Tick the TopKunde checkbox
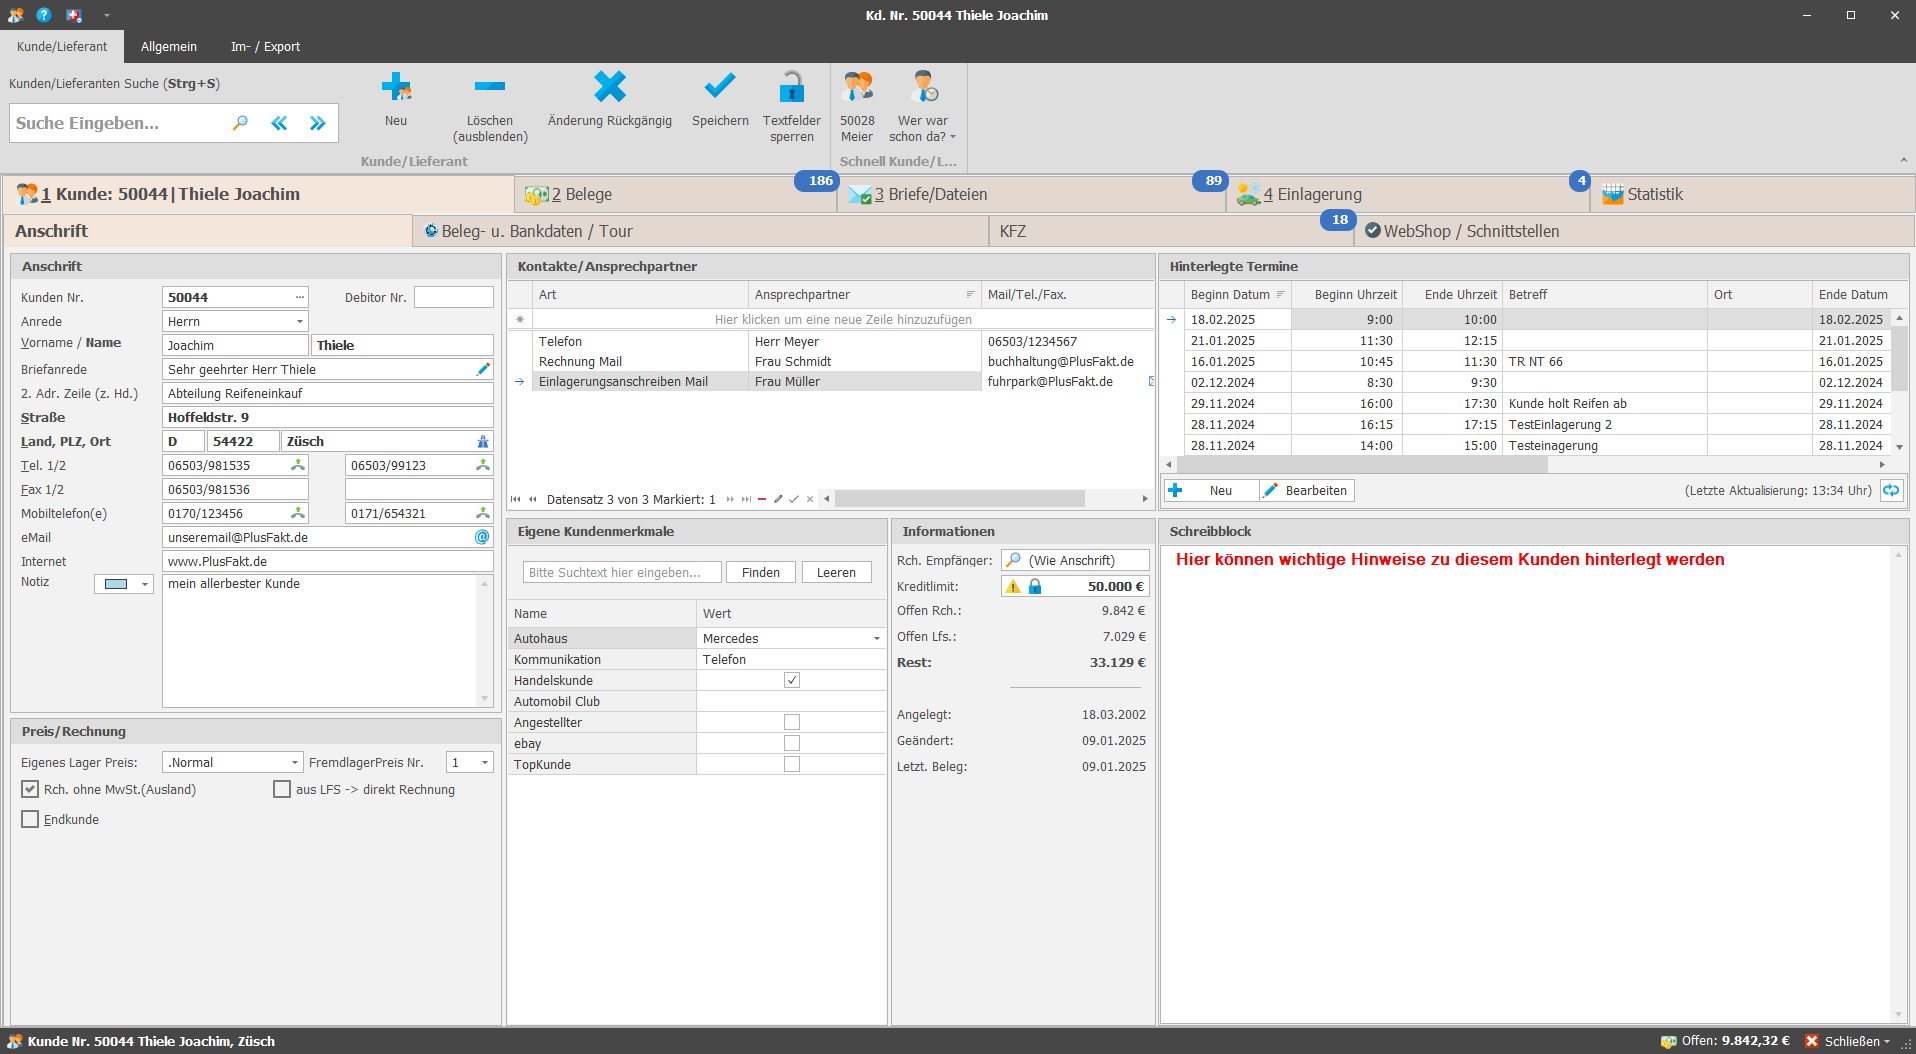 [x=792, y=764]
